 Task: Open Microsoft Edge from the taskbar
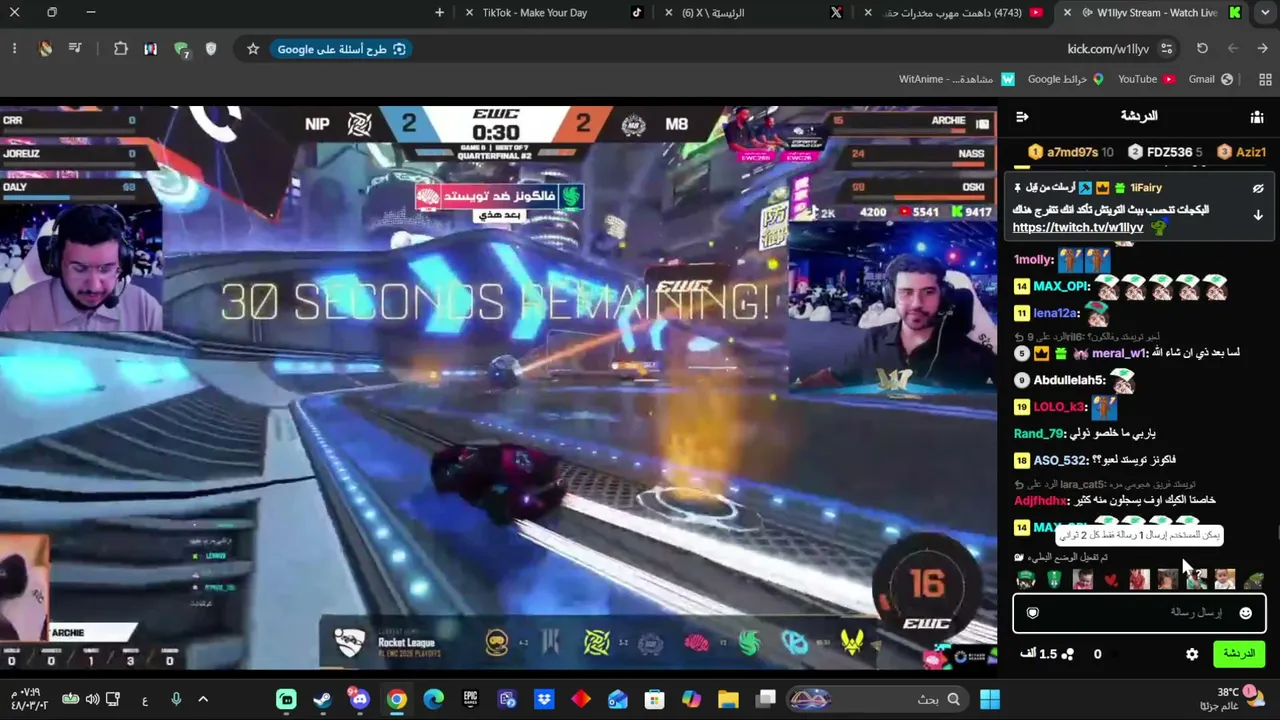(433, 699)
